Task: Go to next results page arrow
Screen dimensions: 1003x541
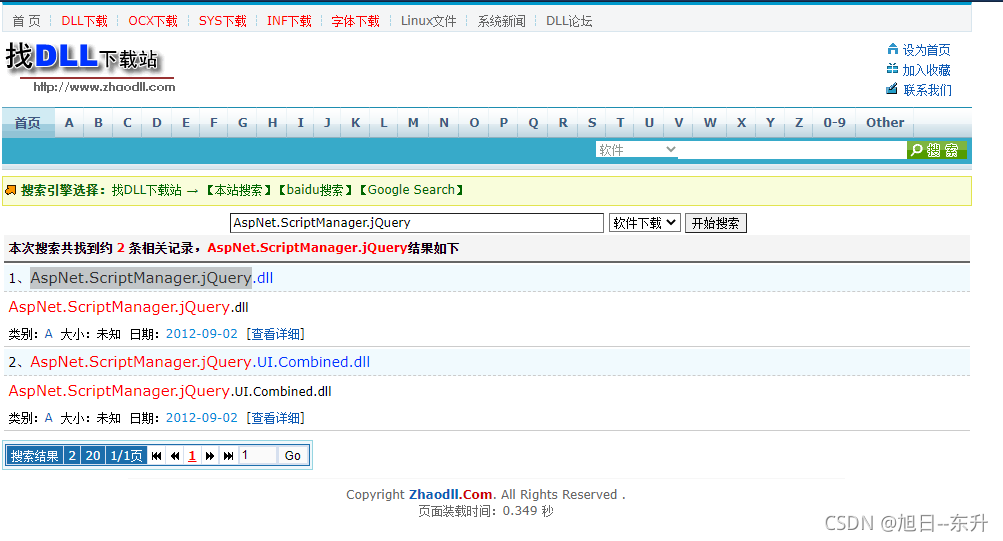Action: pos(210,456)
